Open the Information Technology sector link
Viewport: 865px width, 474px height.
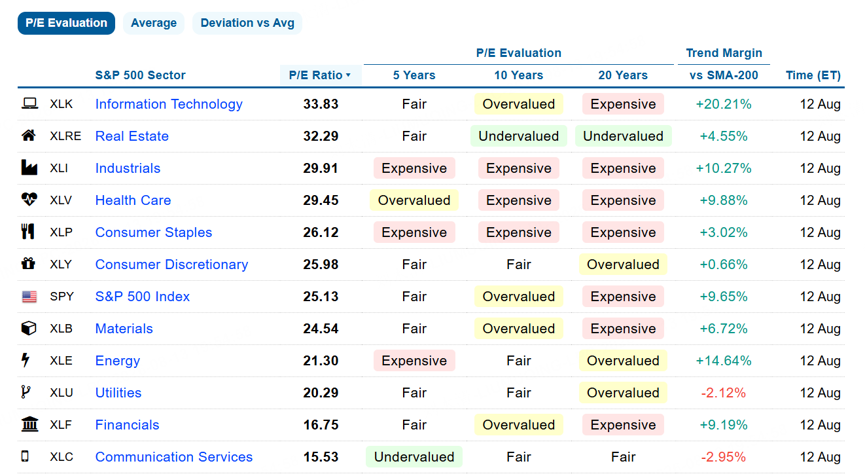click(x=169, y=104)
